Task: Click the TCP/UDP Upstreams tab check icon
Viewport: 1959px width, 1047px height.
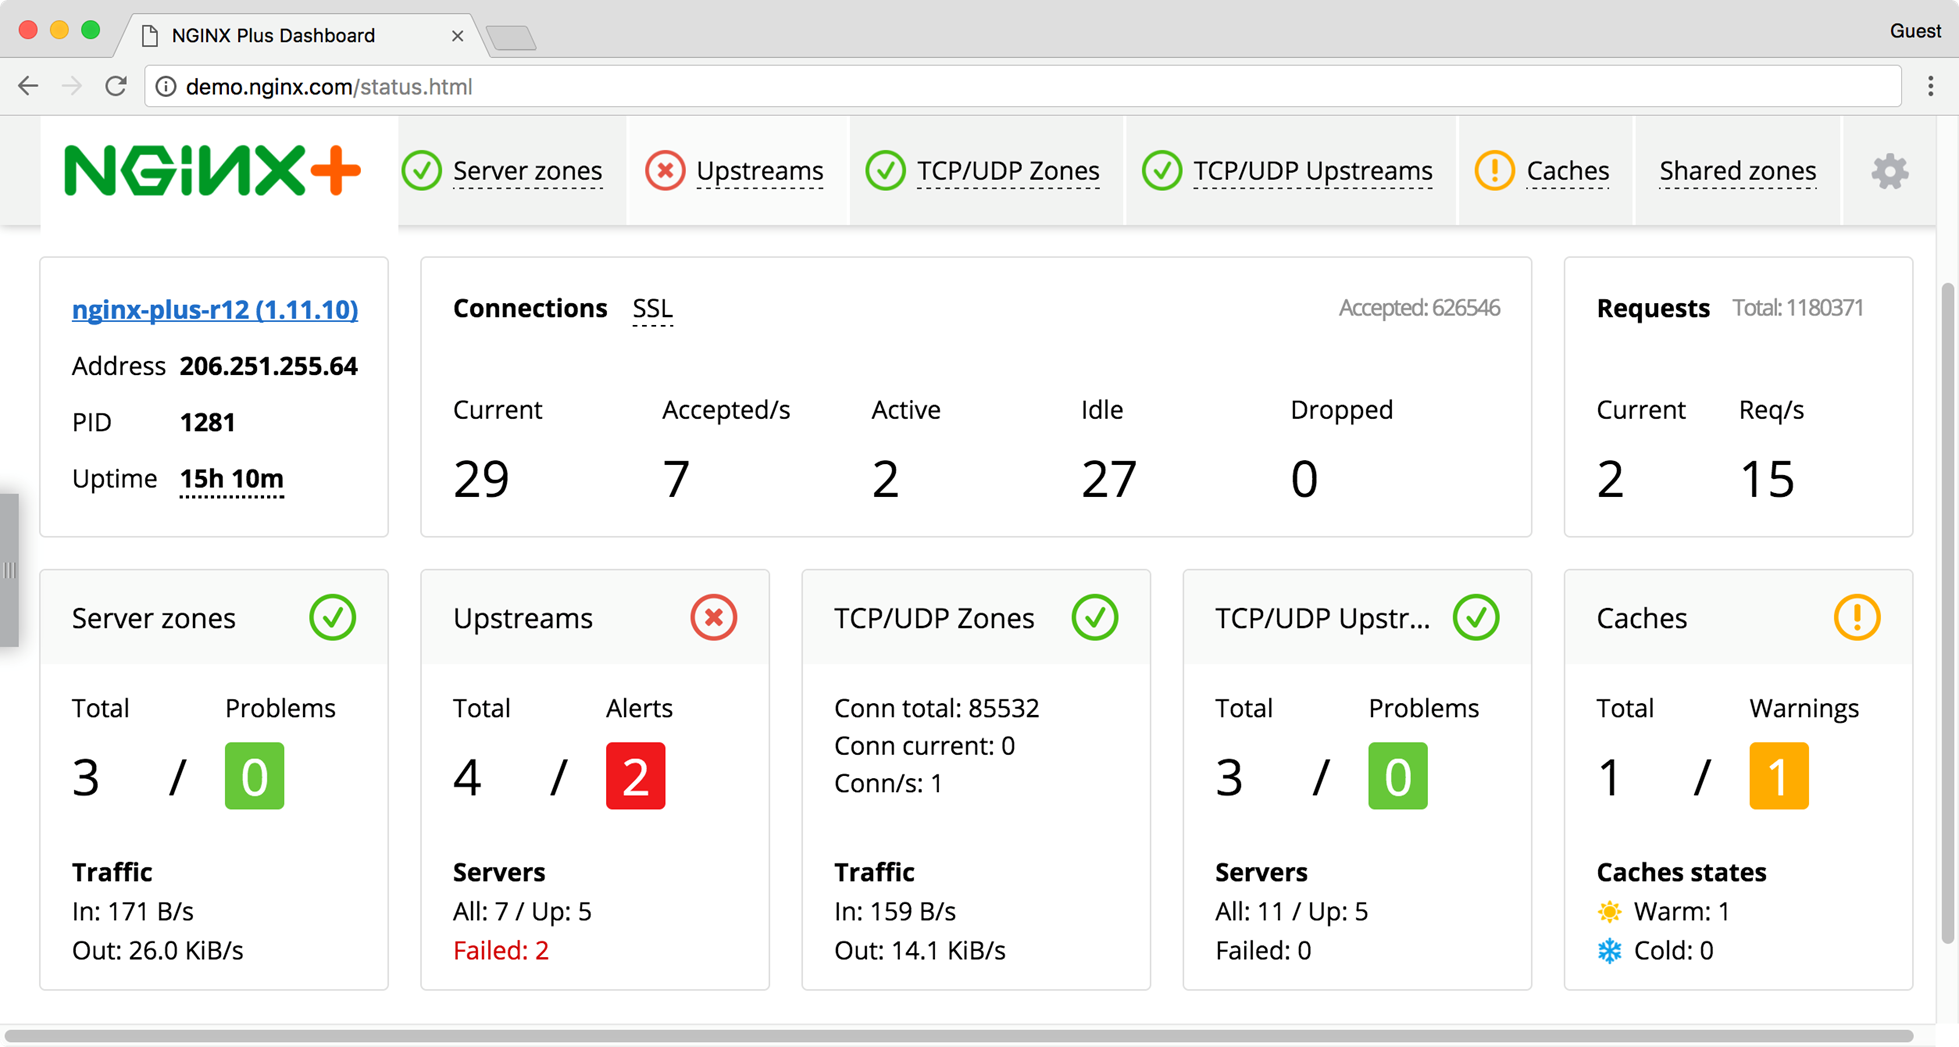Action: click(1162, 171)
